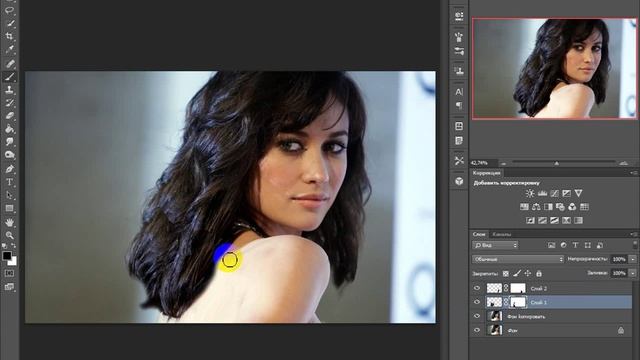
Task: Filter layers by pixel layers
Action: [x=551, y=245]
